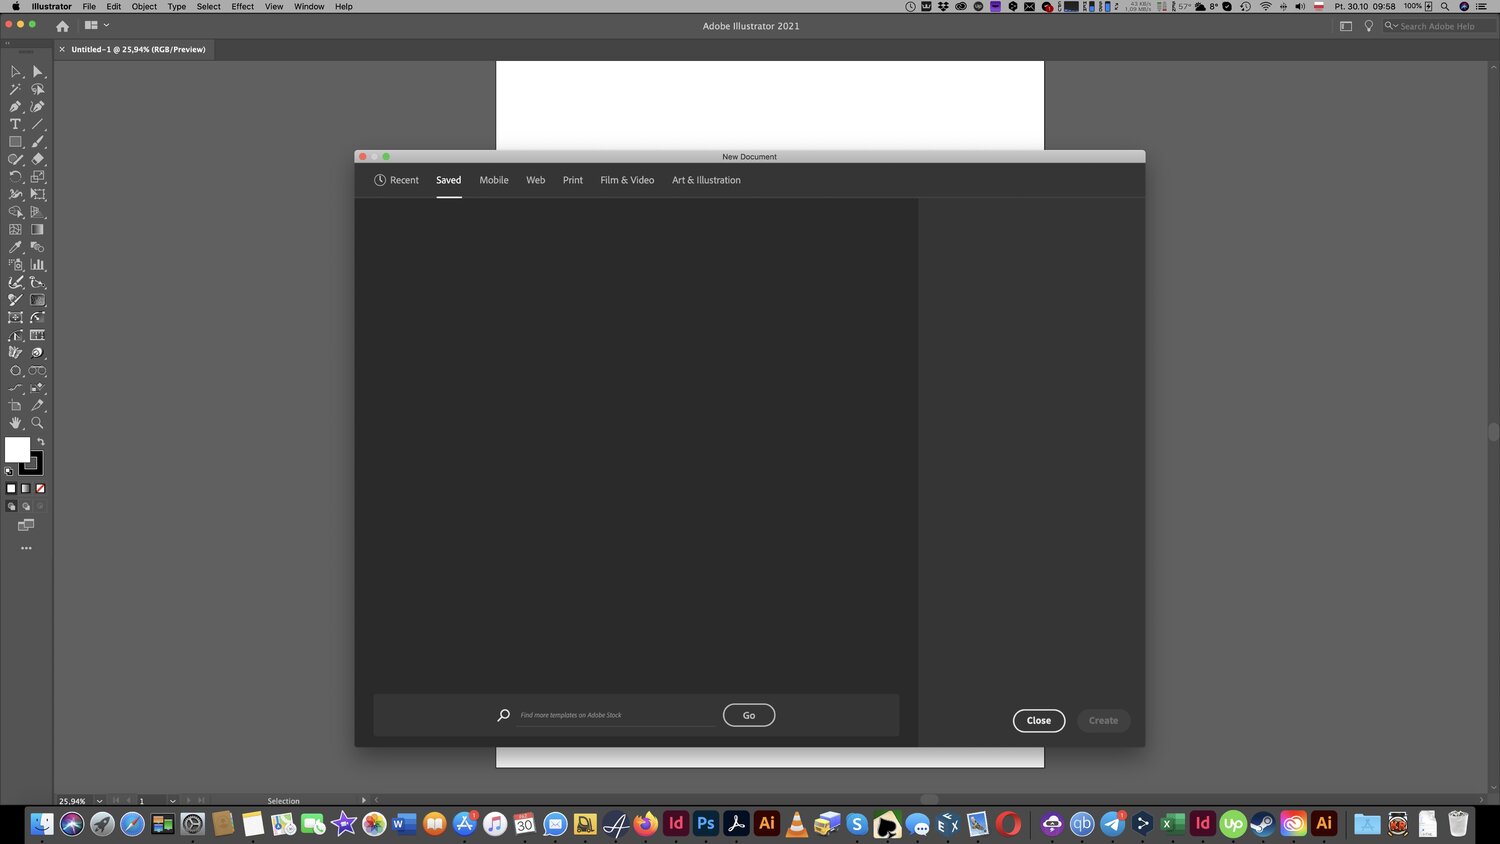Open the Effect menu

click(243, 6)
